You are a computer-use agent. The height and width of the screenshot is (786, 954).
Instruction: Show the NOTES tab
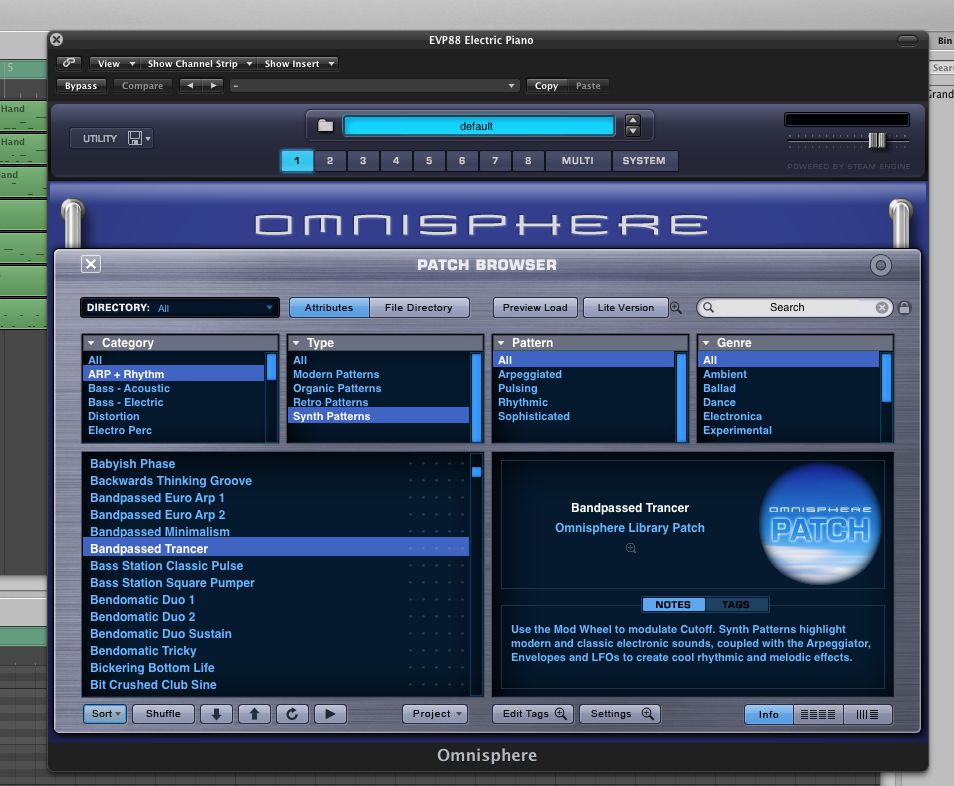(673, 604)
